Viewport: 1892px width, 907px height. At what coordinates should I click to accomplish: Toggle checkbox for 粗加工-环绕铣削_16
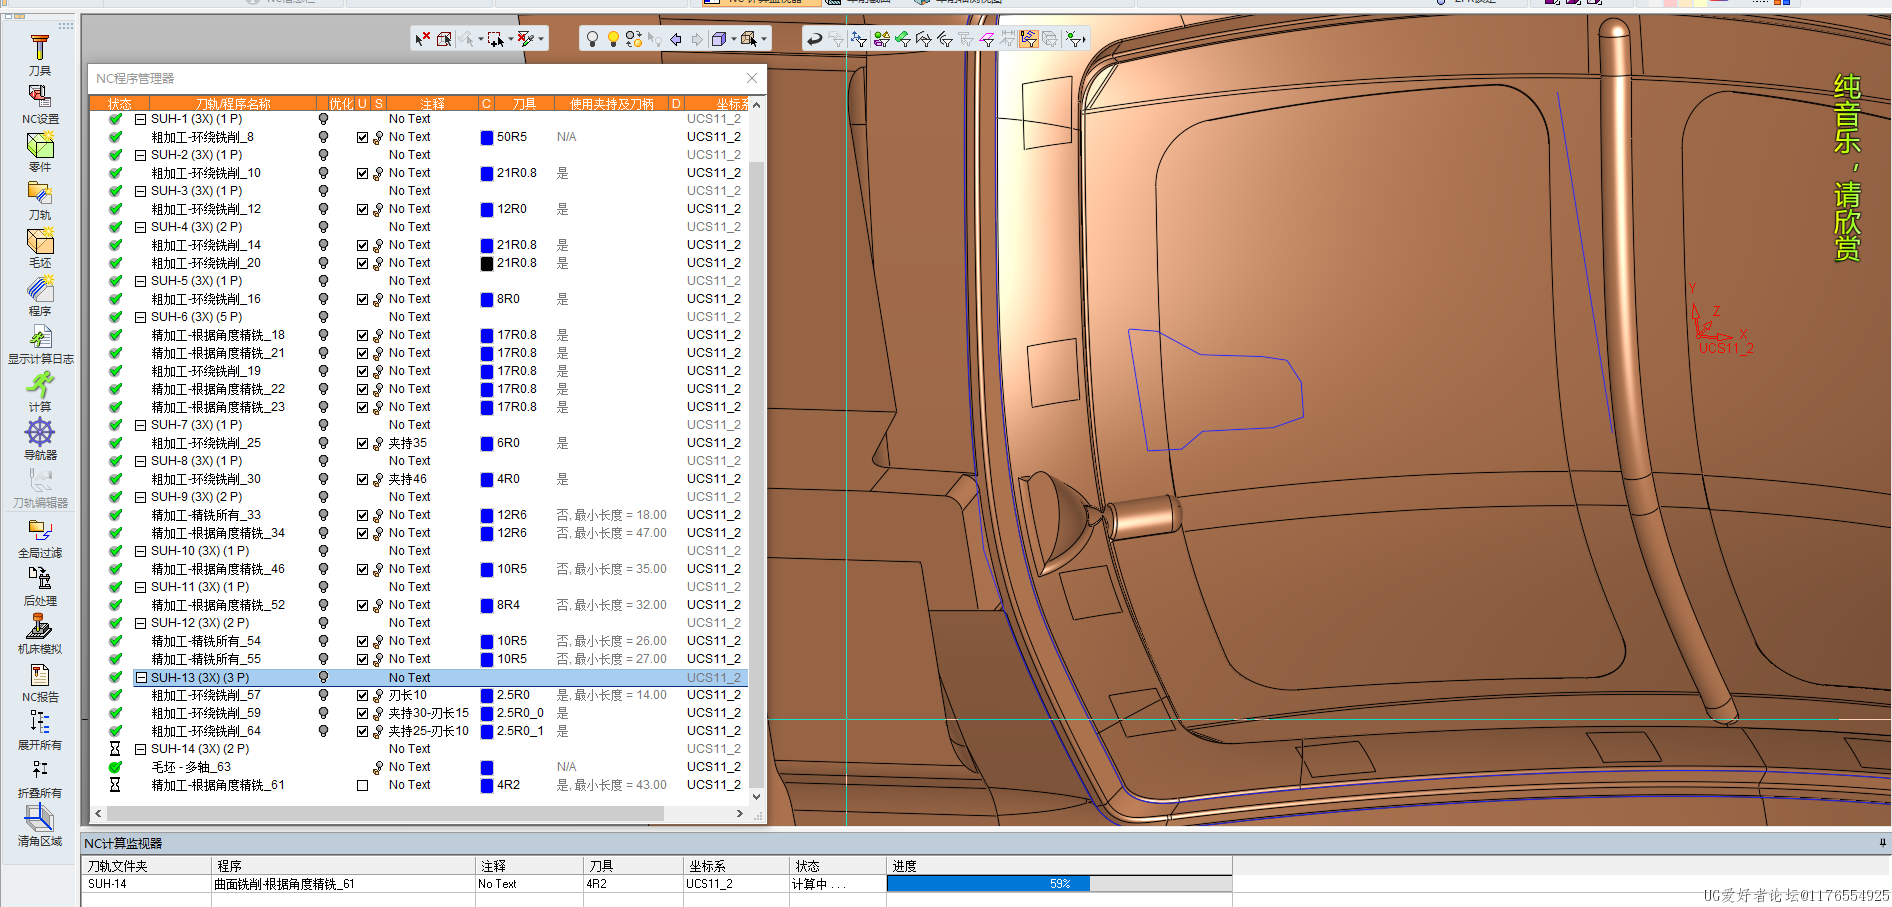tap(362, 299)
